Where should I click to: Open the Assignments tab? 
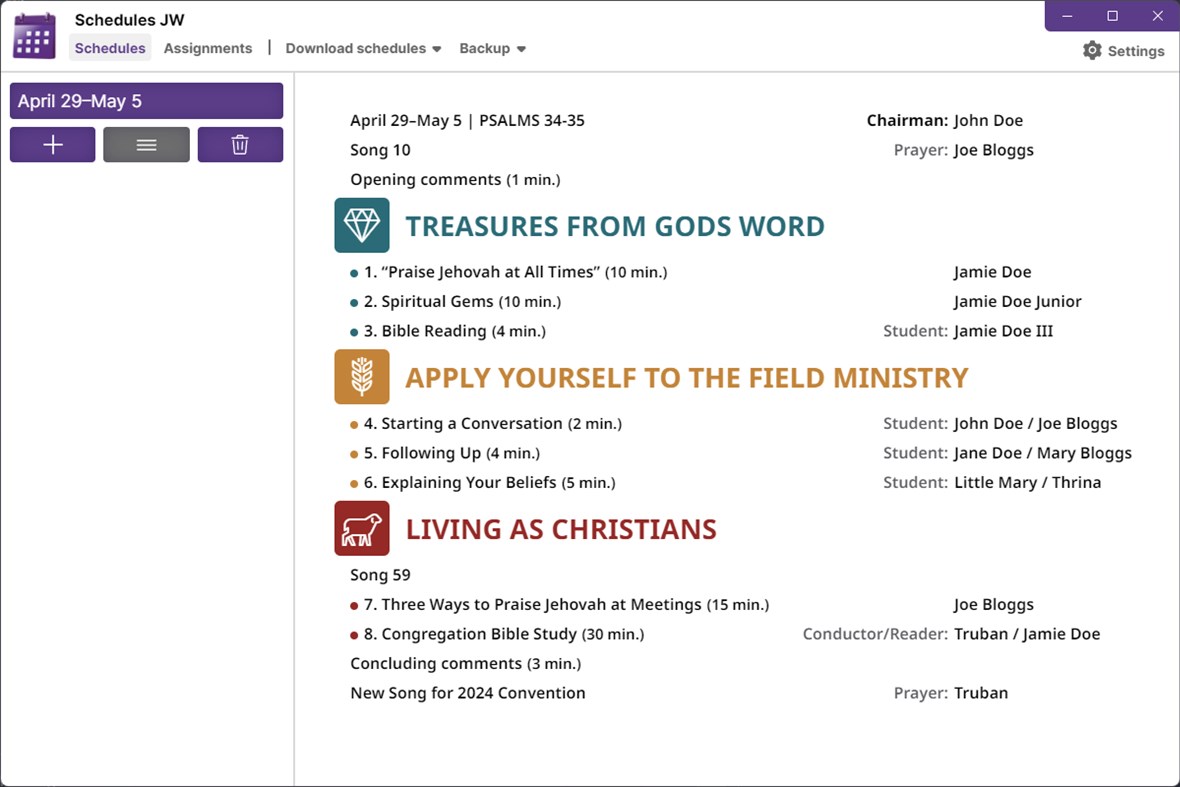coord(208,48)
